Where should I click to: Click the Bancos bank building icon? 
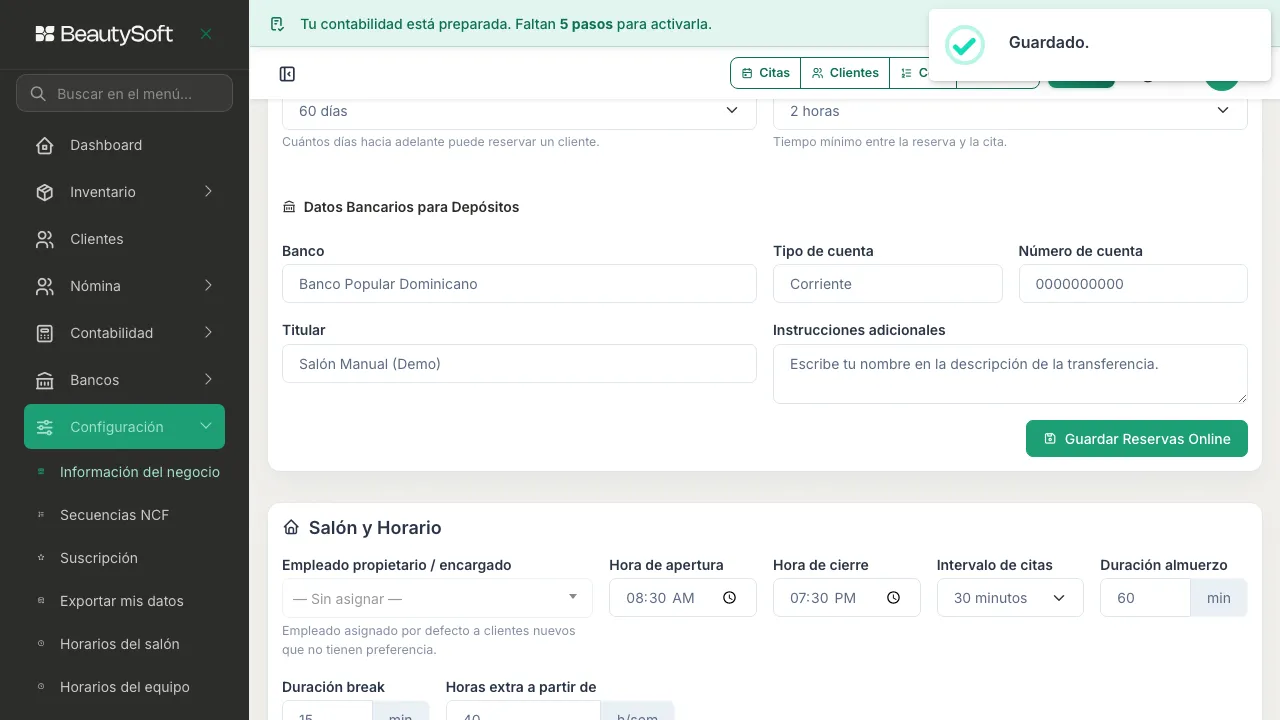point(45,380)
